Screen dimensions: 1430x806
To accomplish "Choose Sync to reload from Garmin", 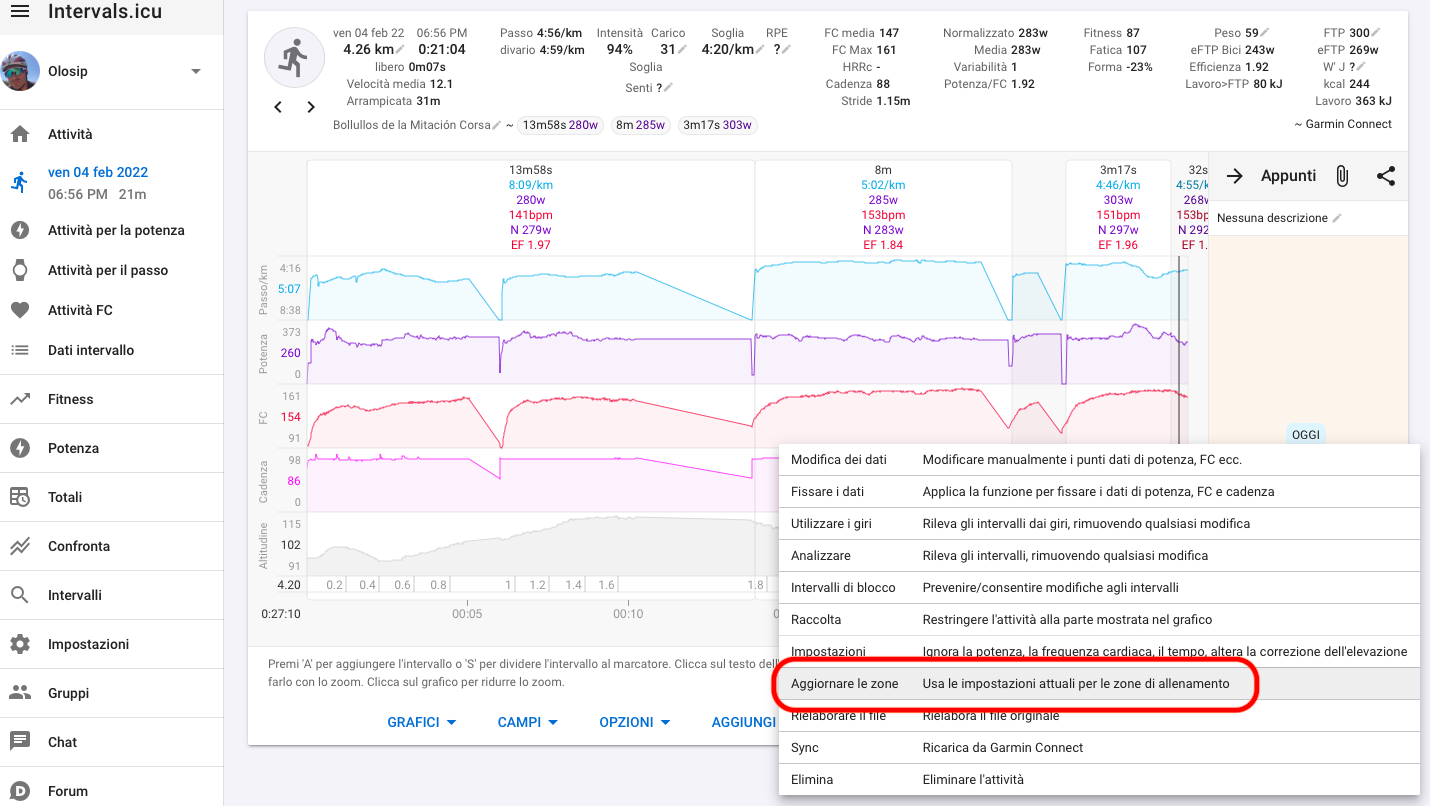I will 1099,748.
